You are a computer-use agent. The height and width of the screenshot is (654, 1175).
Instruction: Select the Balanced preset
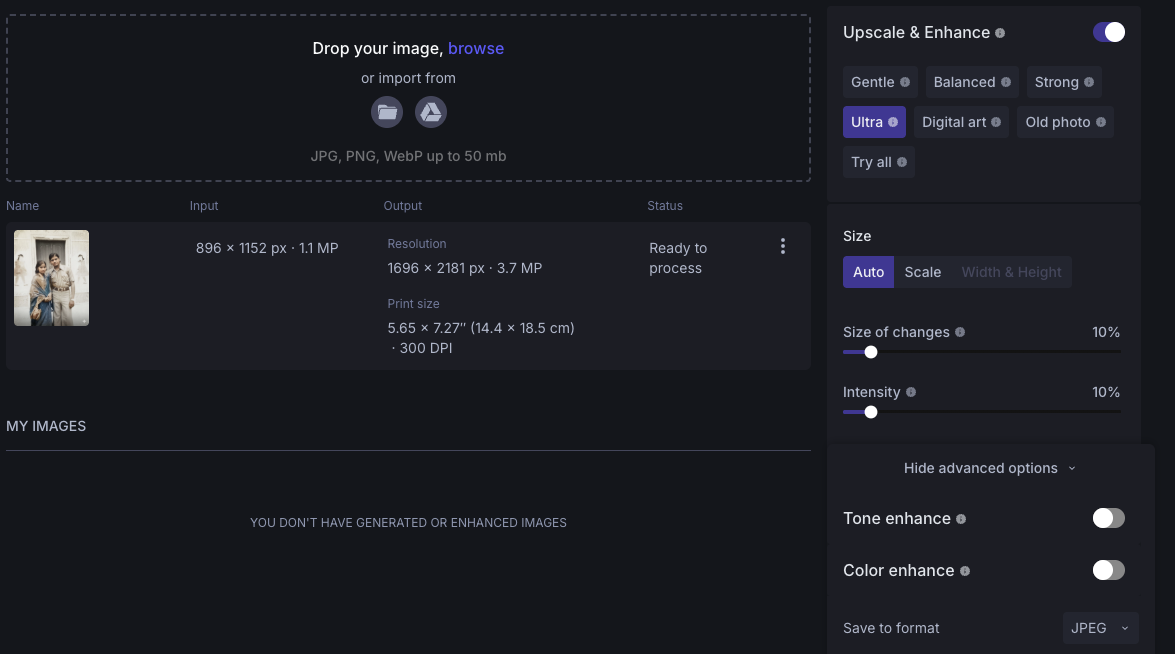pyautogui.click(x=971, y=82)
